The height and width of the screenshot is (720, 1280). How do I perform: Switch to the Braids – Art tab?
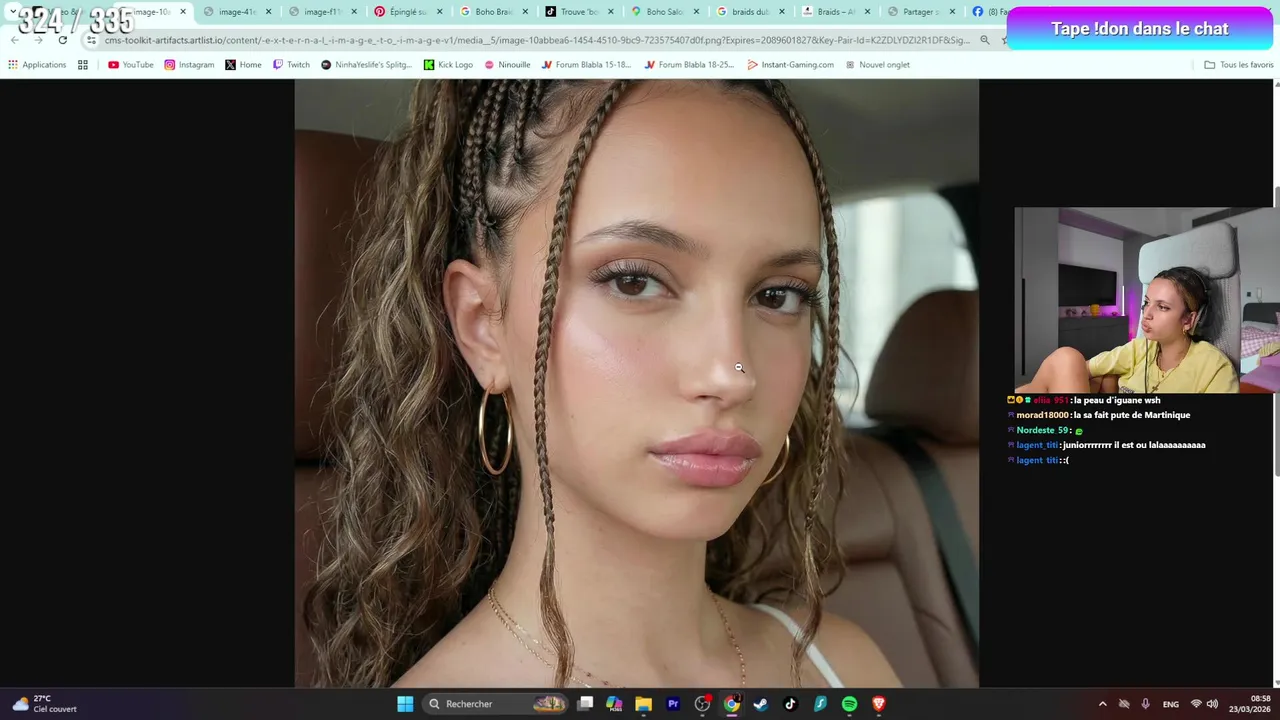[x=835, y=12]
